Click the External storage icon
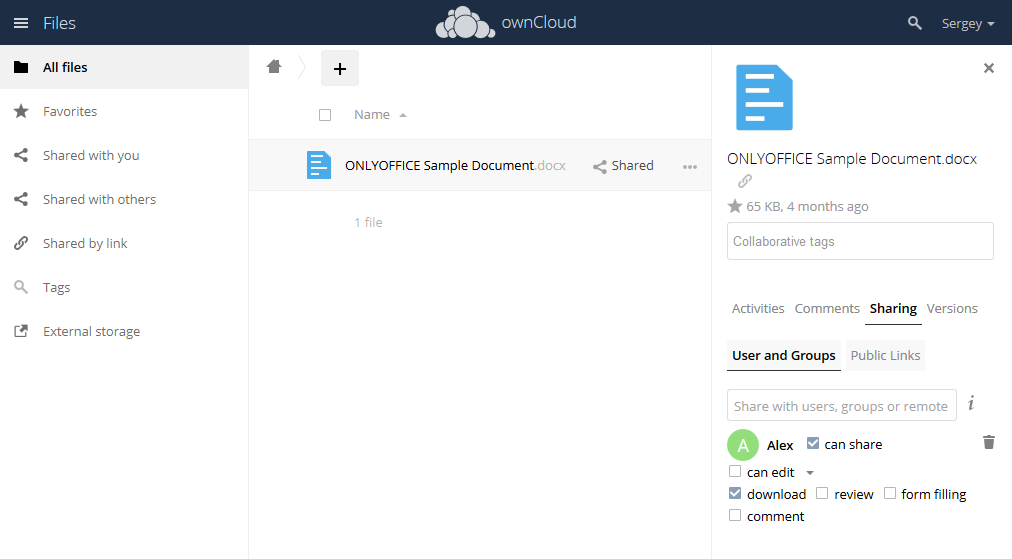1012x559 pixels. click(x=21, y=330)
